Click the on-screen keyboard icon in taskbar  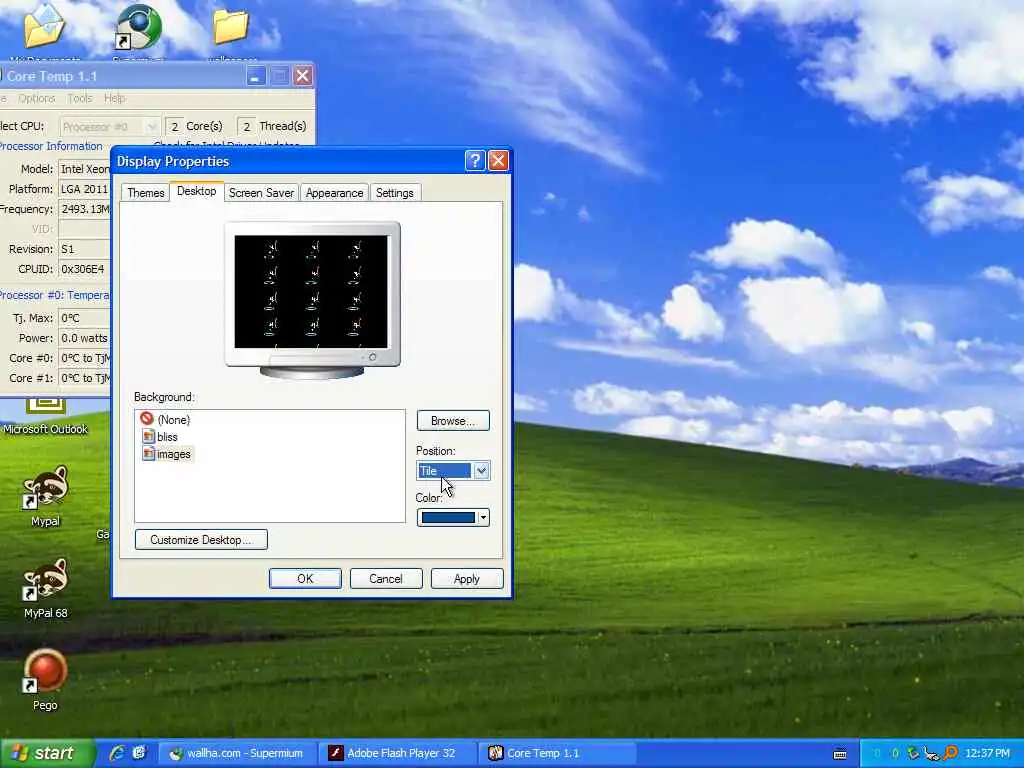[840, 754]
